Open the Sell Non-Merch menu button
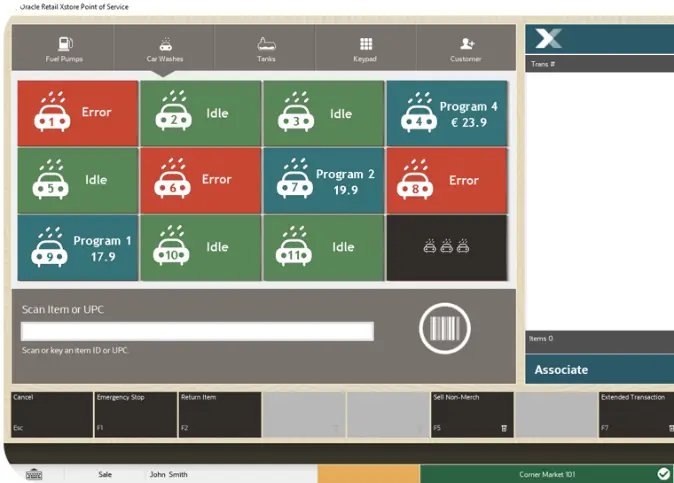 click(x=471, y=414)
